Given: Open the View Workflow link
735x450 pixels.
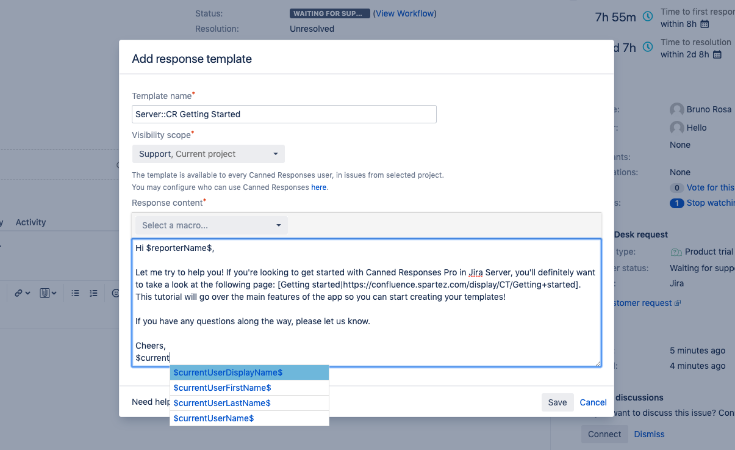Looking at the screenshot, I should [404, 14].
